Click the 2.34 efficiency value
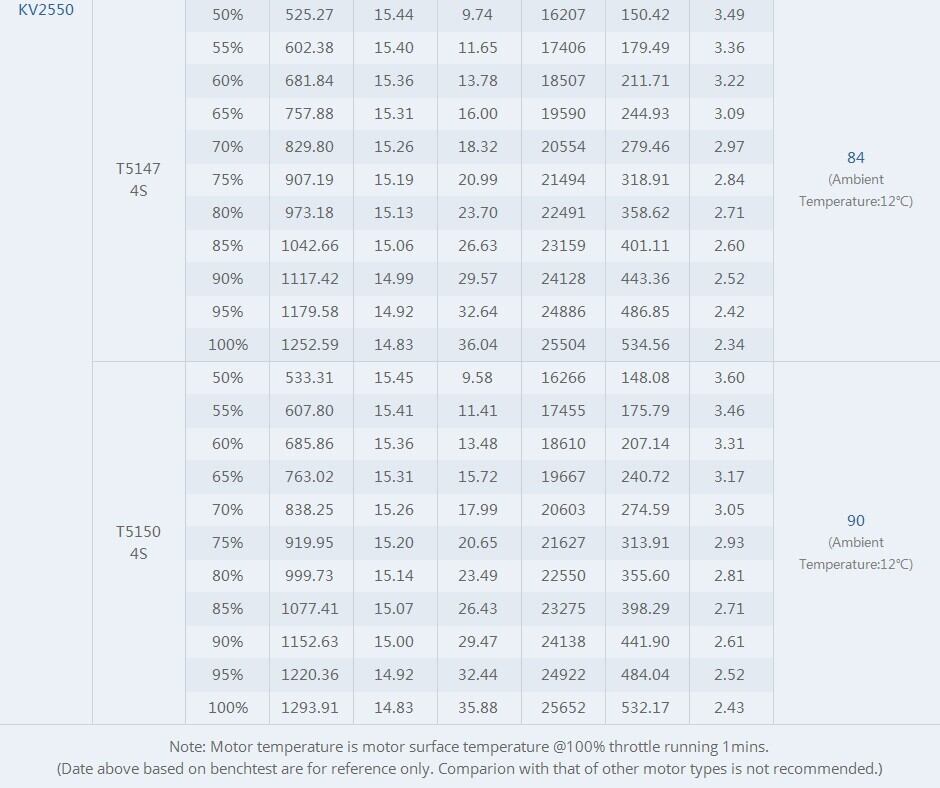Screen dimensions: 940x788 coord(729,345)
